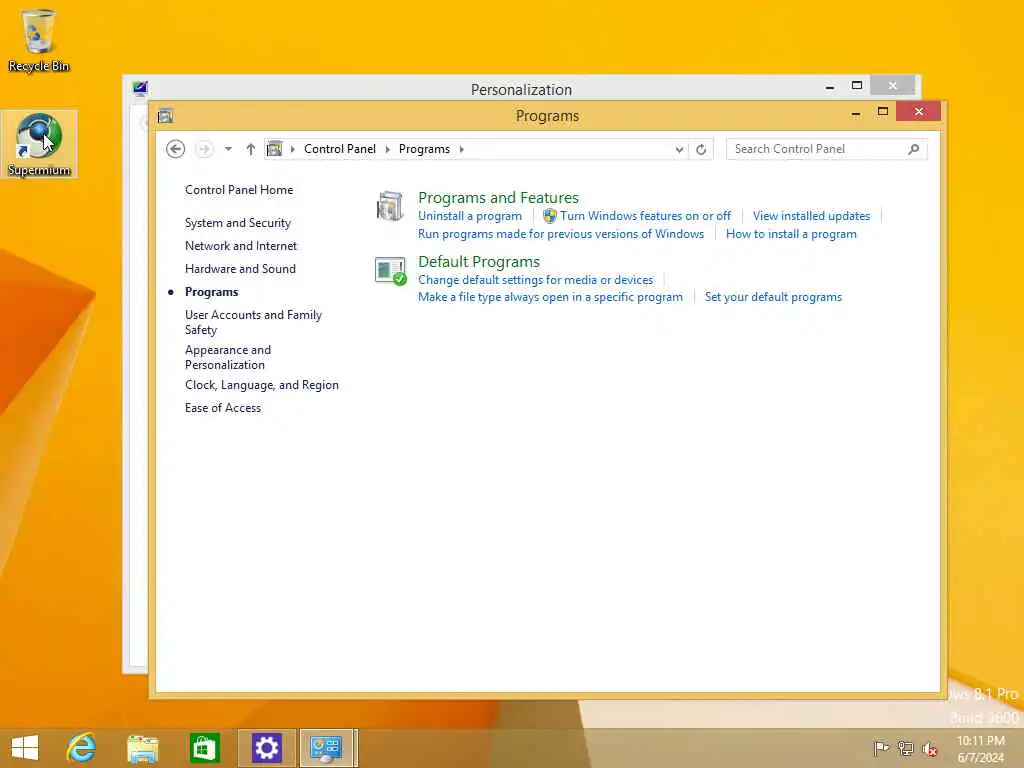Go back using the back arrow button
Image resolution: width=1024 pixels, height=768 pixels.
(x=175, y=149)
